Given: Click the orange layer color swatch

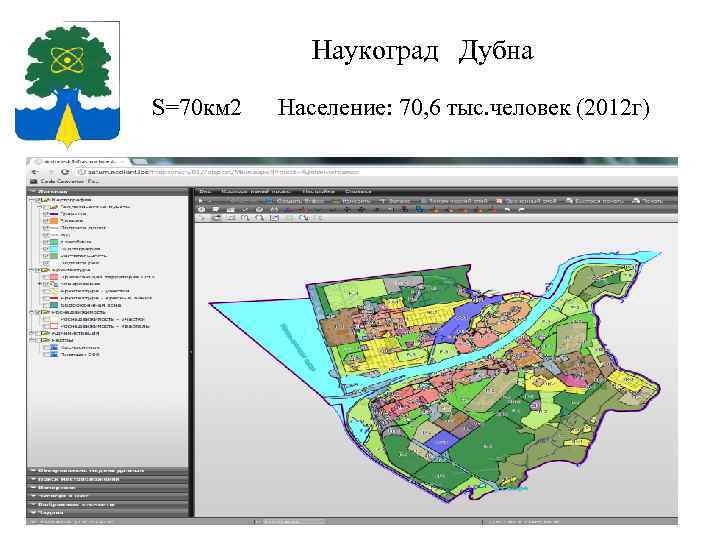Looking at the screenshot, I should tap(54, 221).
